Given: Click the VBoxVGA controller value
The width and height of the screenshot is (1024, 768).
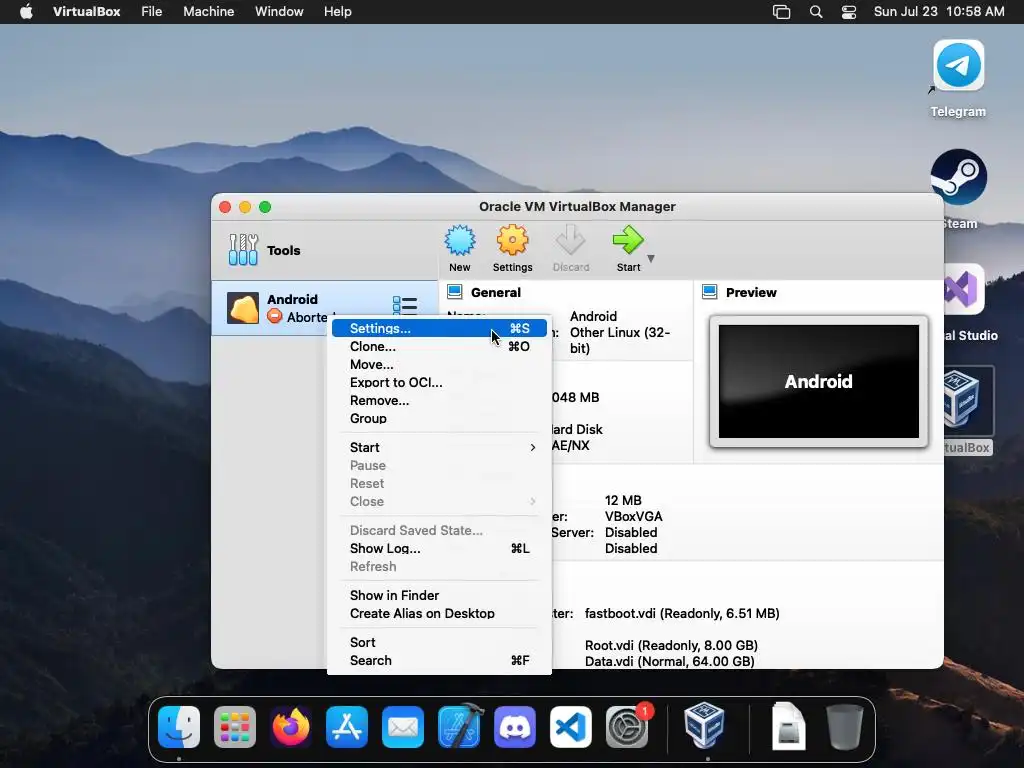Looking at the screenshot, I should coord(633,516).
